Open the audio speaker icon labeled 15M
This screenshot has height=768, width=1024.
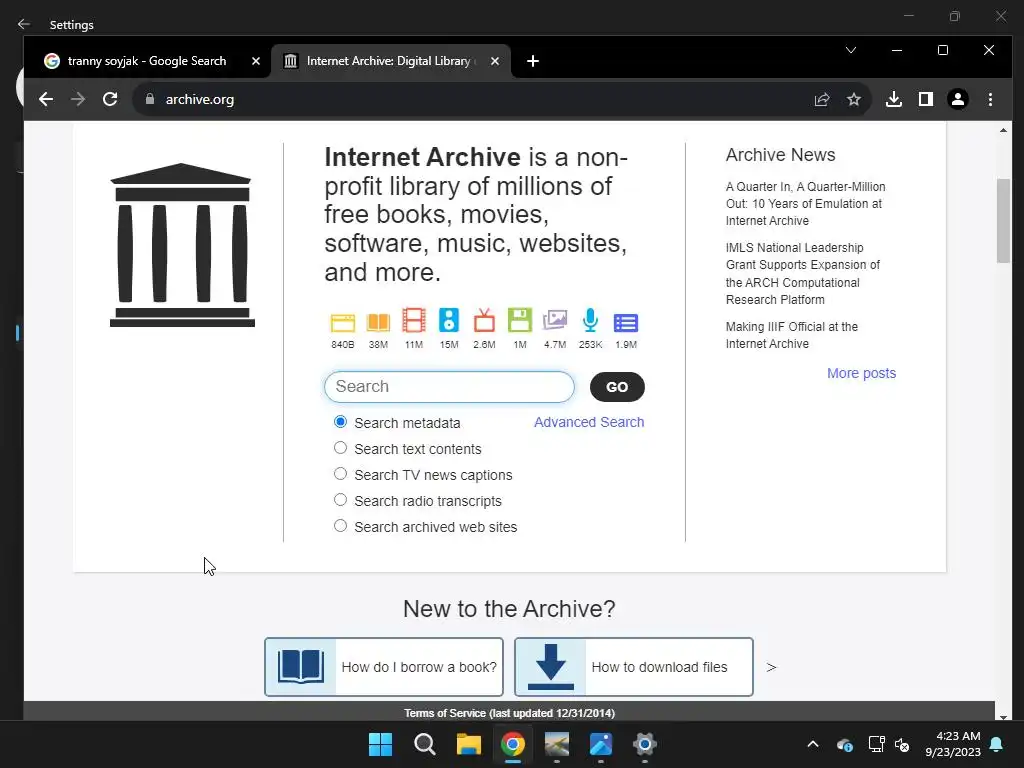[449, 321]
